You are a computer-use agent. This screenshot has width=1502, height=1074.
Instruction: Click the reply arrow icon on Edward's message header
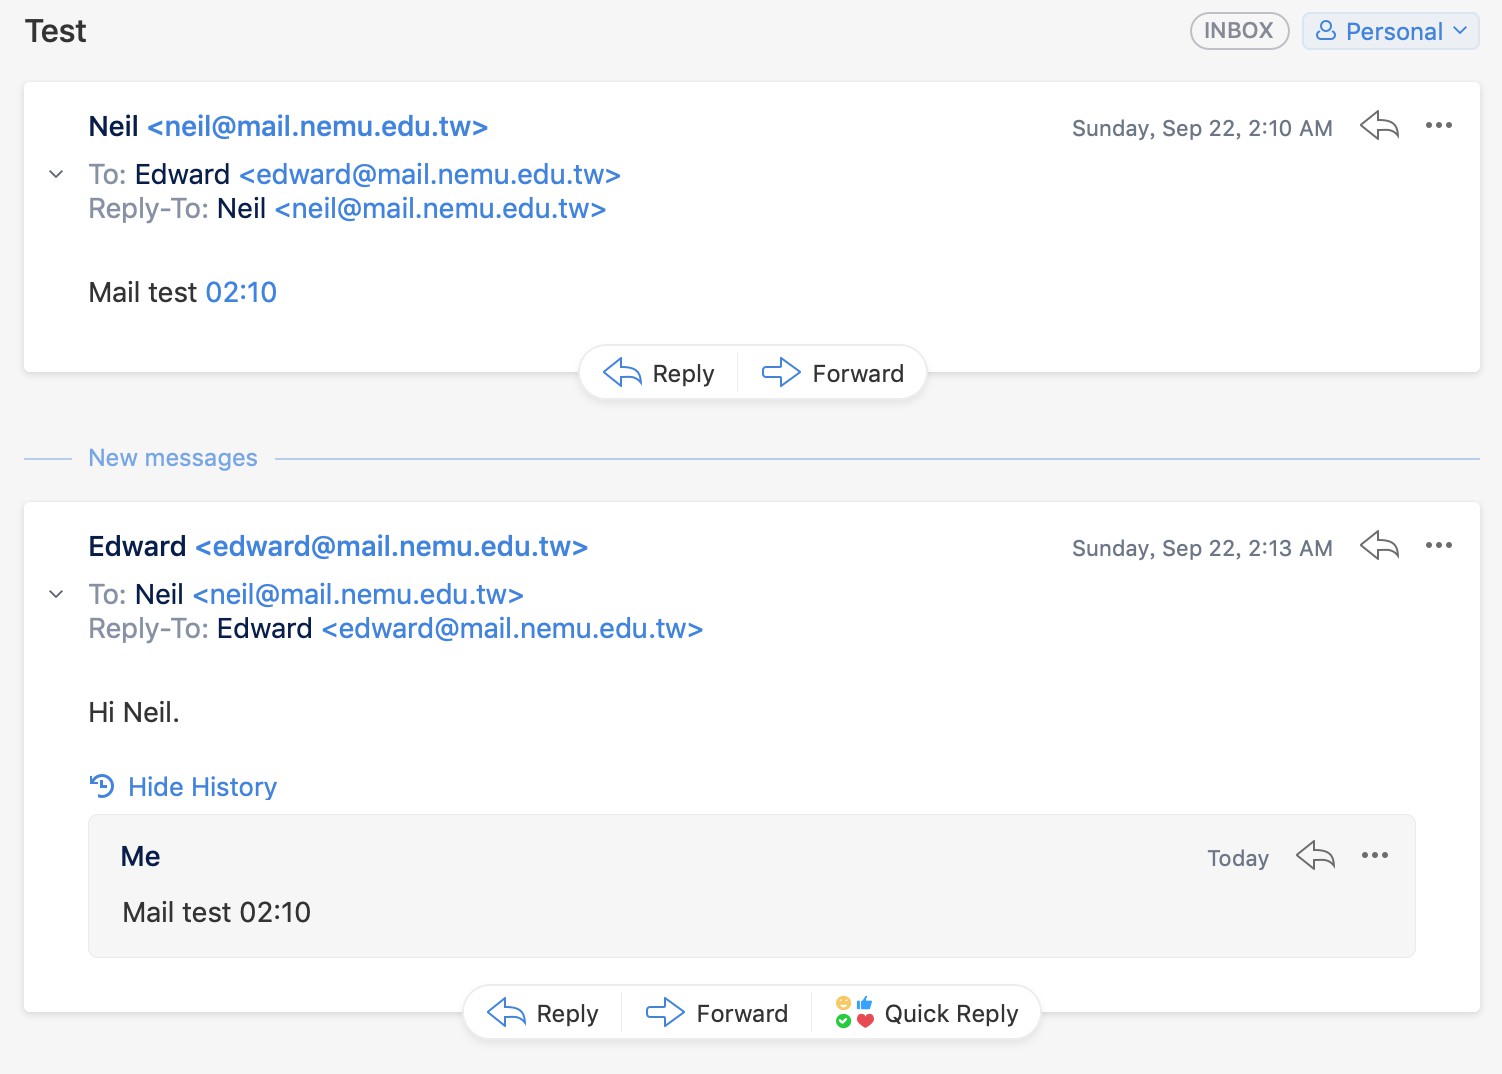pyautogui.click(x=1379, y=546)
